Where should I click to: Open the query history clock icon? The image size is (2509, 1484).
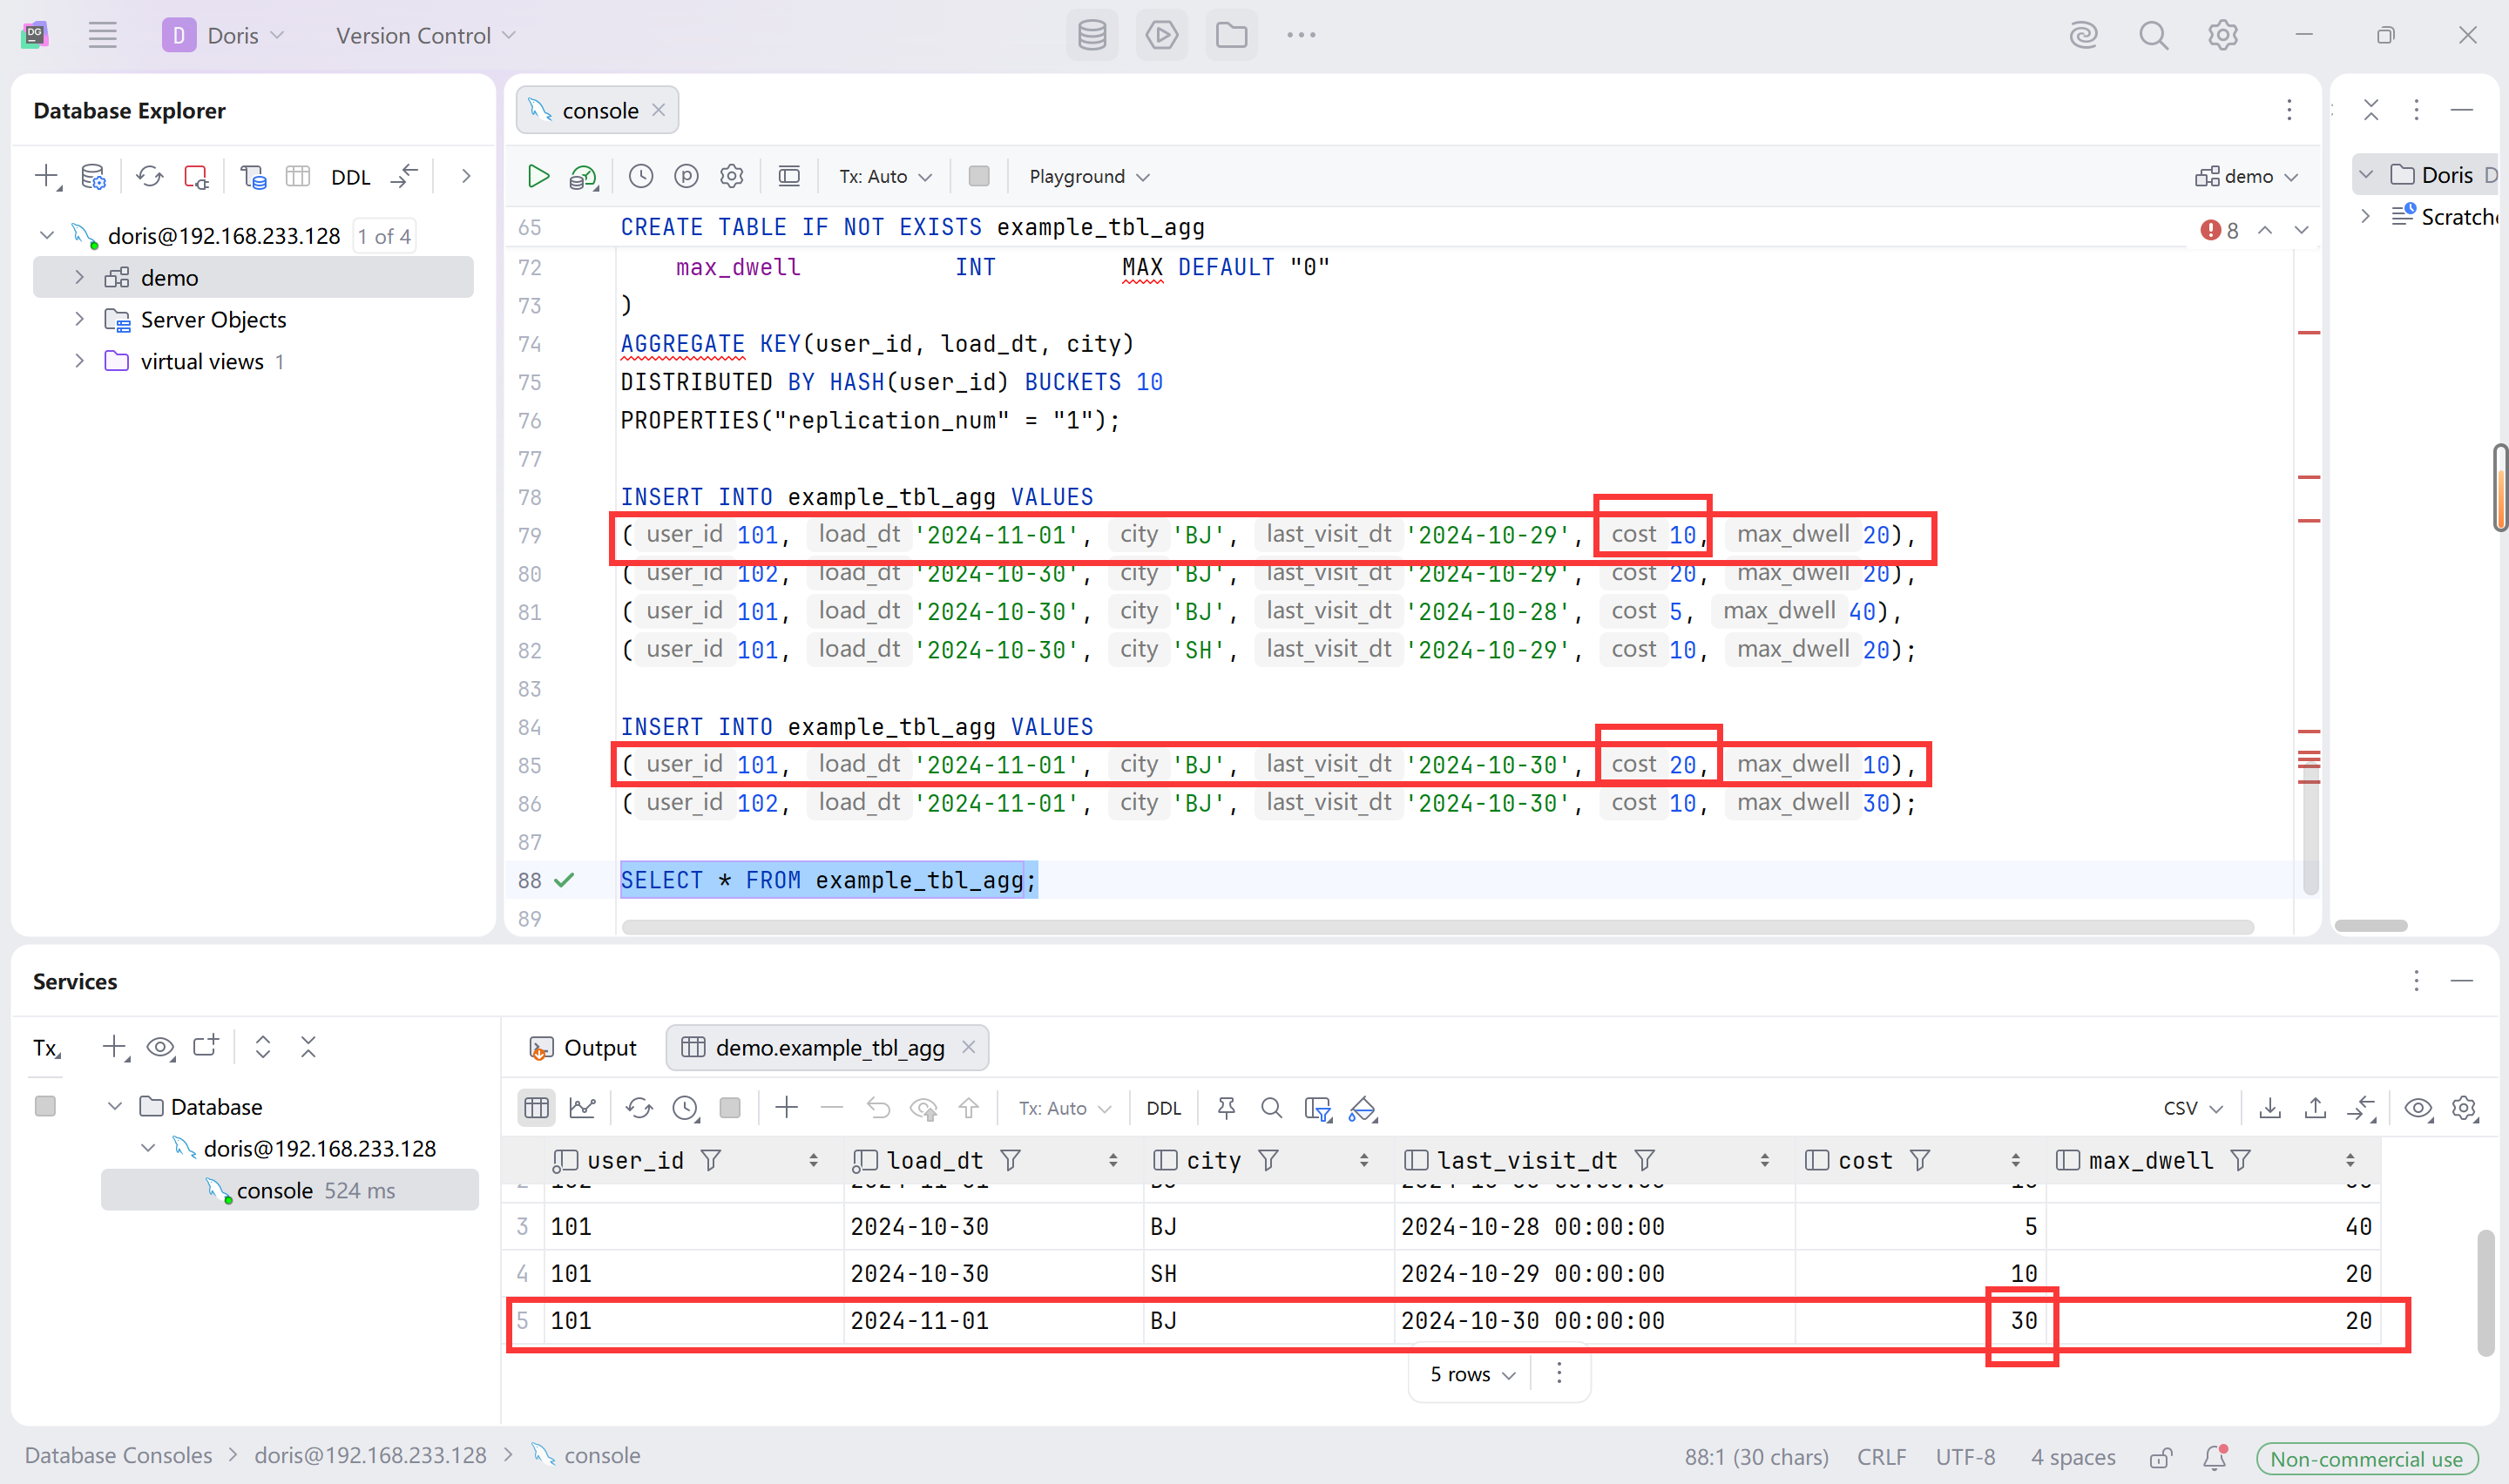click(x=641, y=177)
